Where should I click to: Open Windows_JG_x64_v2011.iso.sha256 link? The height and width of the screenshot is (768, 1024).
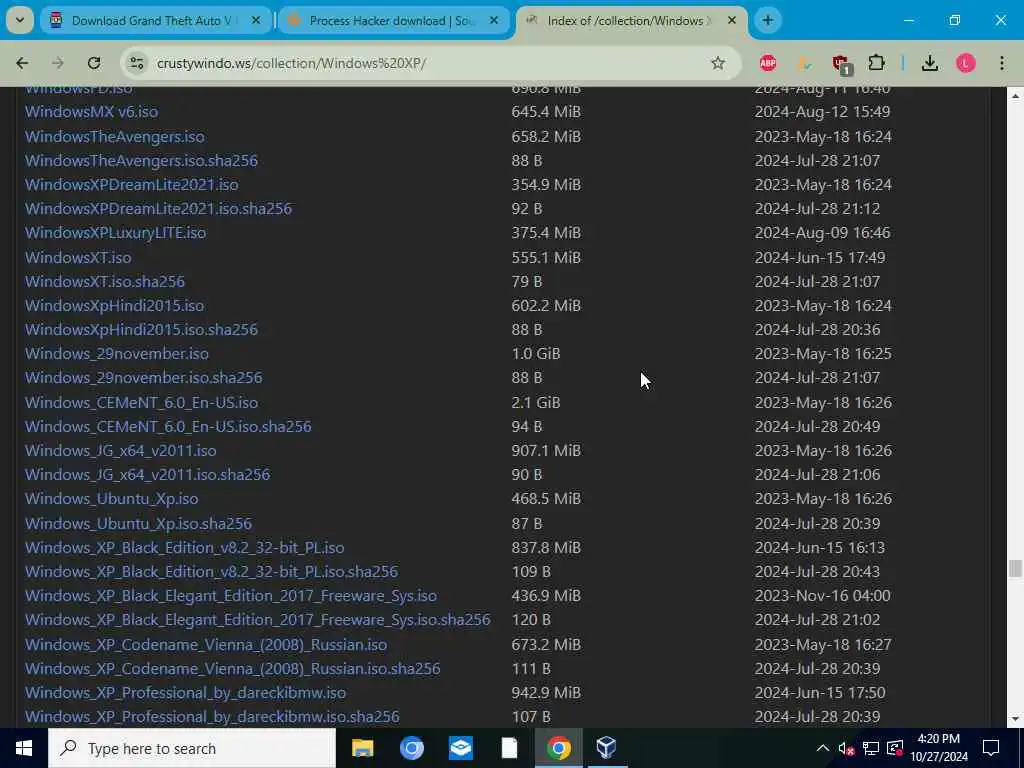click(x=148, y=475)
